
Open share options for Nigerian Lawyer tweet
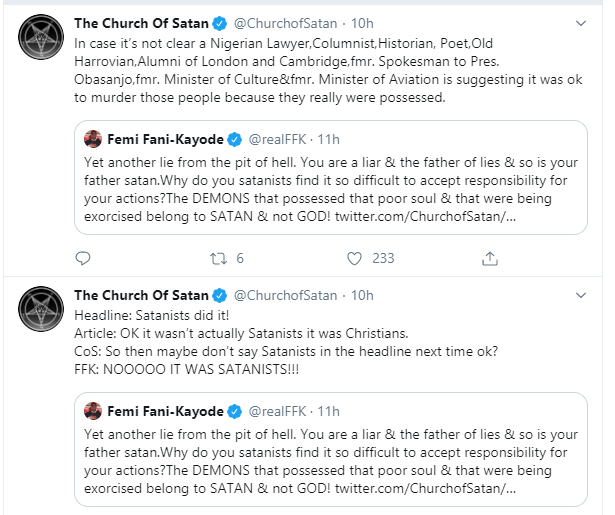(490, 258)
